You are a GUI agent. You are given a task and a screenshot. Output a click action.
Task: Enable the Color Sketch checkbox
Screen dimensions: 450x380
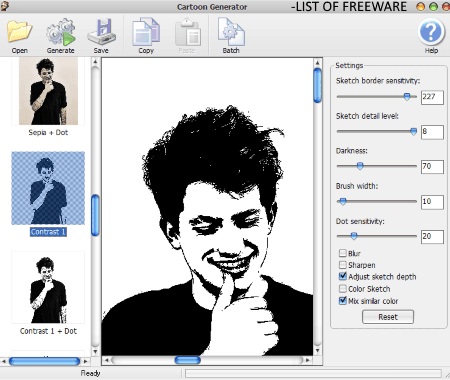click(x=343, y=288)
